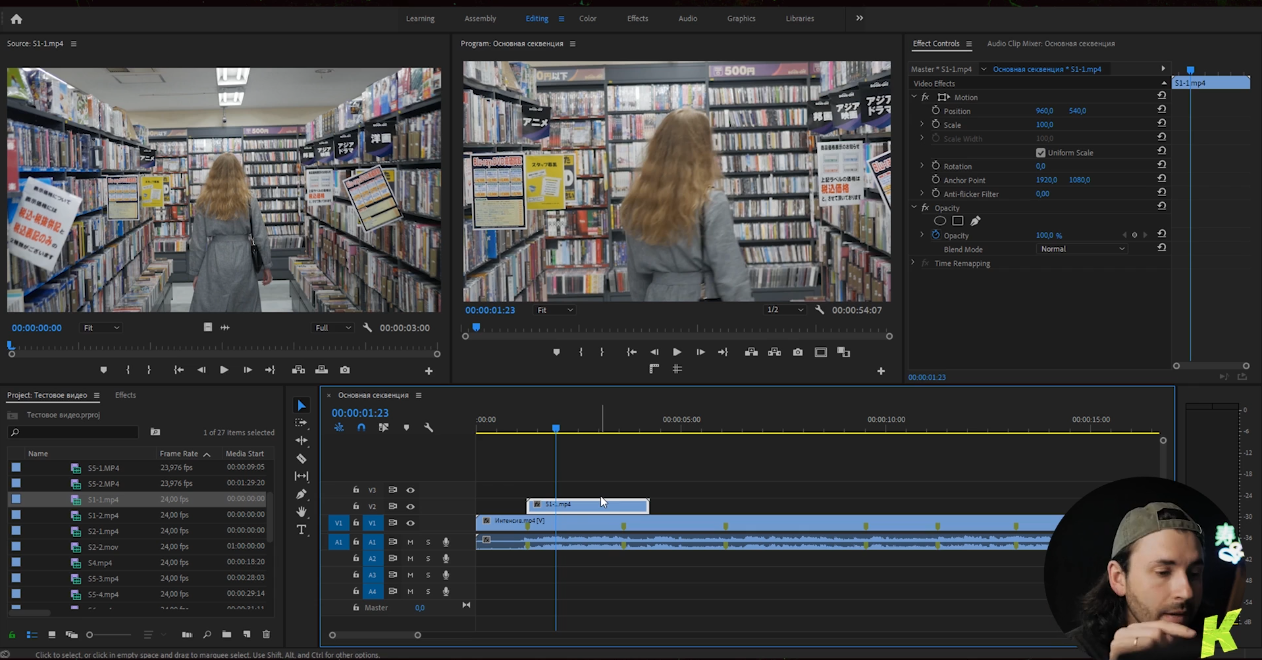Image resolution: width=1262 pixels, height=660 pixels.
Task: Select S2-2.mov in the project list
Action: [x=103, y=547]
